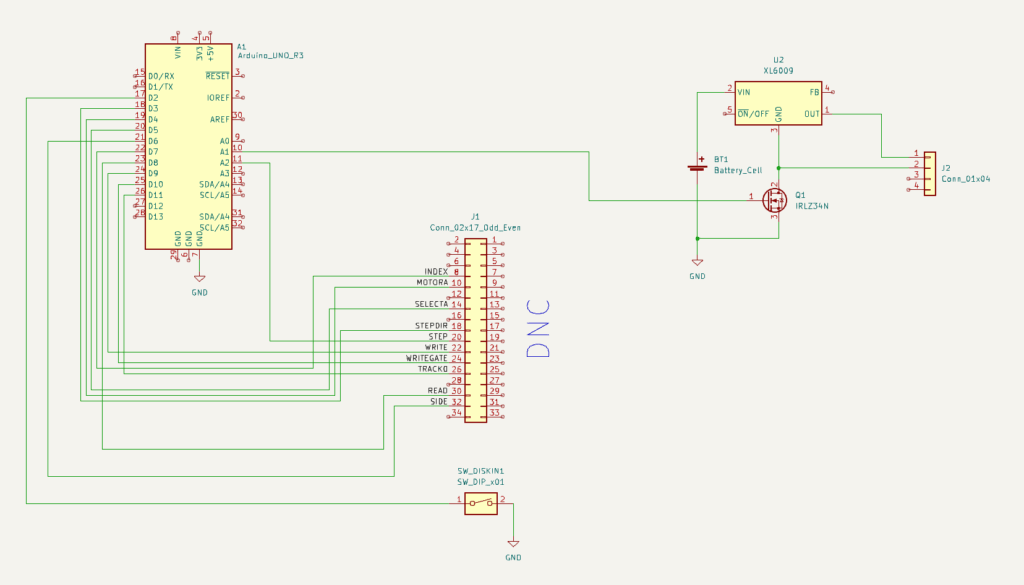Viewport: 1024px width, 585px height.
Task: Click the INDEX label on connector J1
Action: (x=436, y=272)
